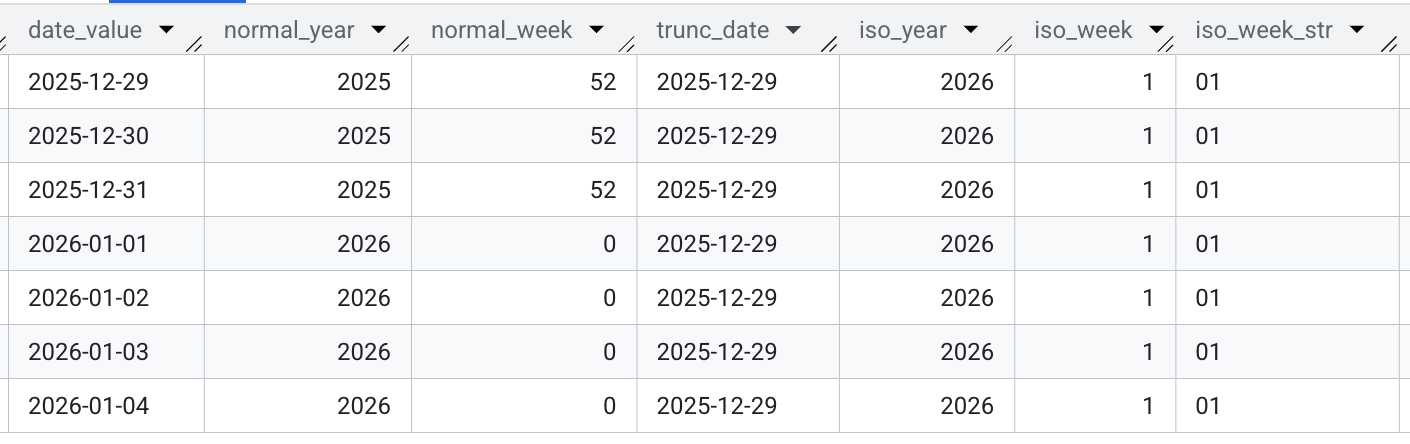Open the iso_year column dropdown arrow
1410x444 pixels.
point(970,31)
